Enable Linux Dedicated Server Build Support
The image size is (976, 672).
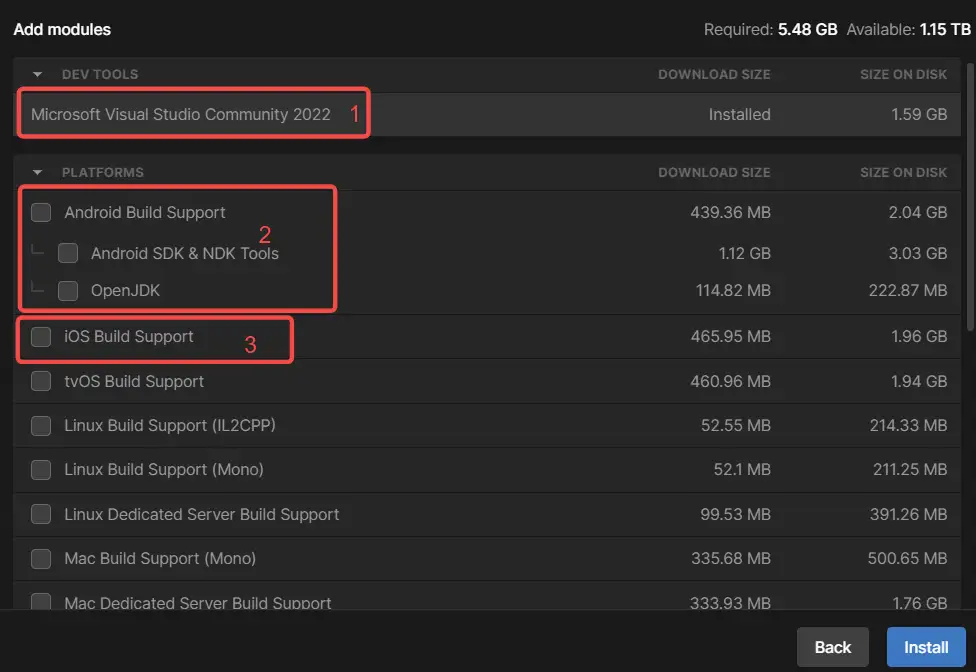pyautogui.click(x=41, y=514)
